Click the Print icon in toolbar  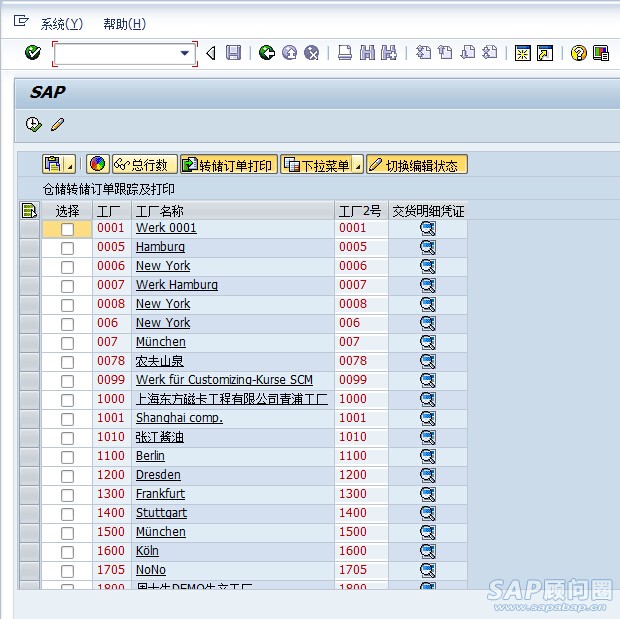tap(345, 53)
